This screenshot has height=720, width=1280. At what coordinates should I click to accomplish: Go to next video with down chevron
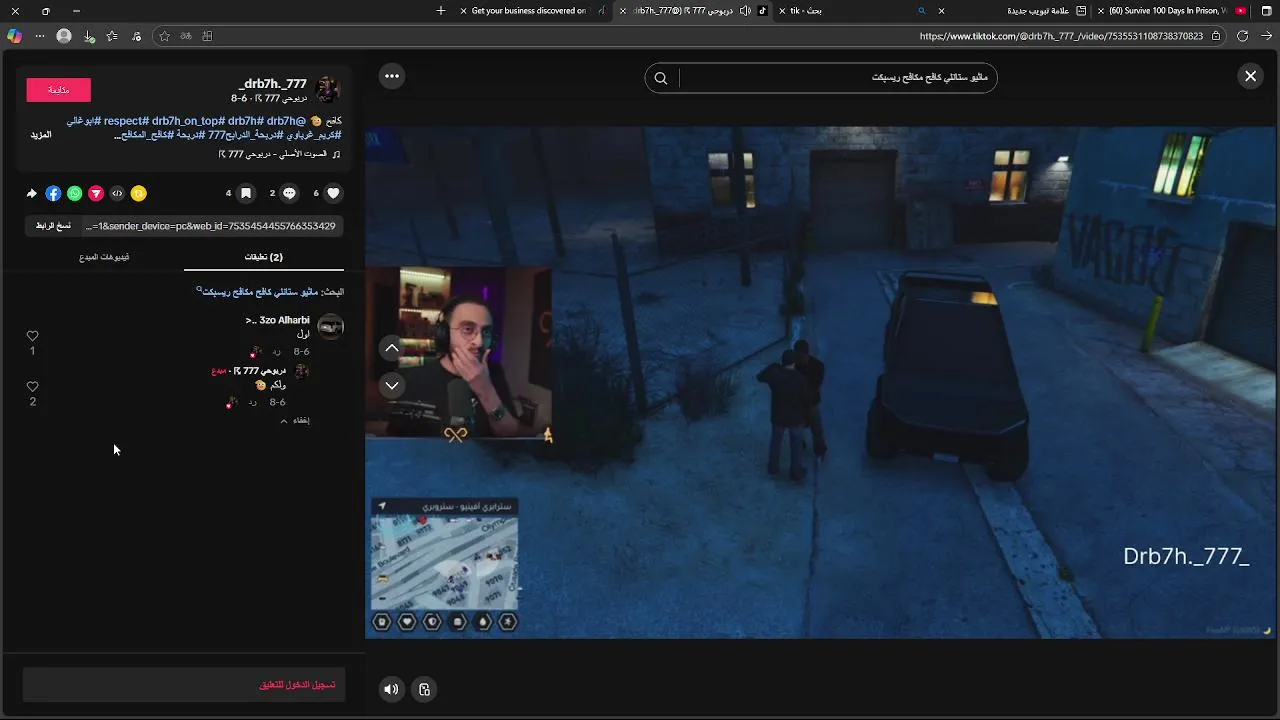[392, 385]
